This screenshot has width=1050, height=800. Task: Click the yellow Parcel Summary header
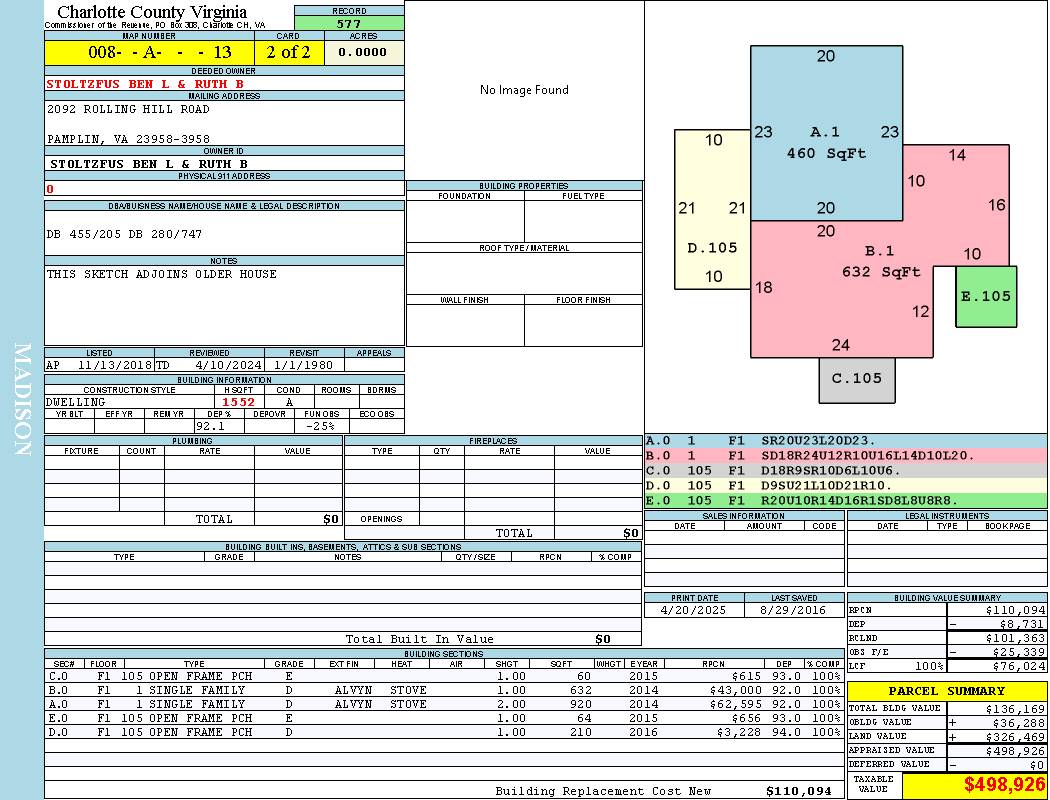point(946,691)
